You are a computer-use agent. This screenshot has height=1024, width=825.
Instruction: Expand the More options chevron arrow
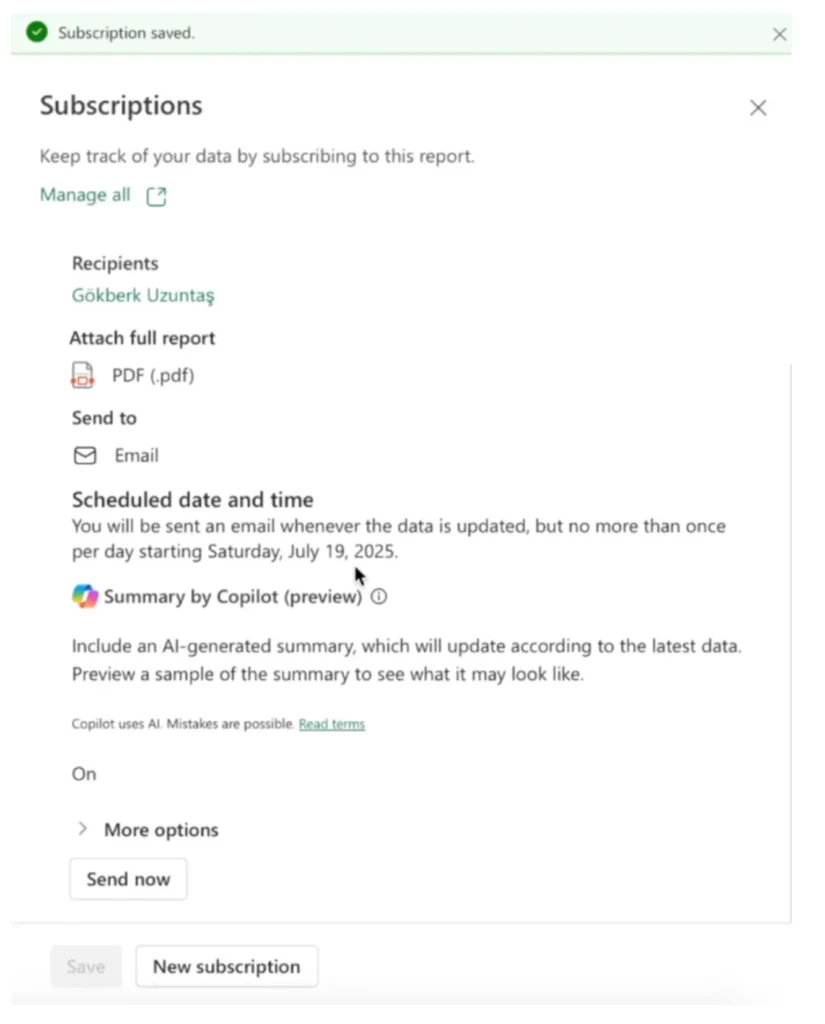83,829
